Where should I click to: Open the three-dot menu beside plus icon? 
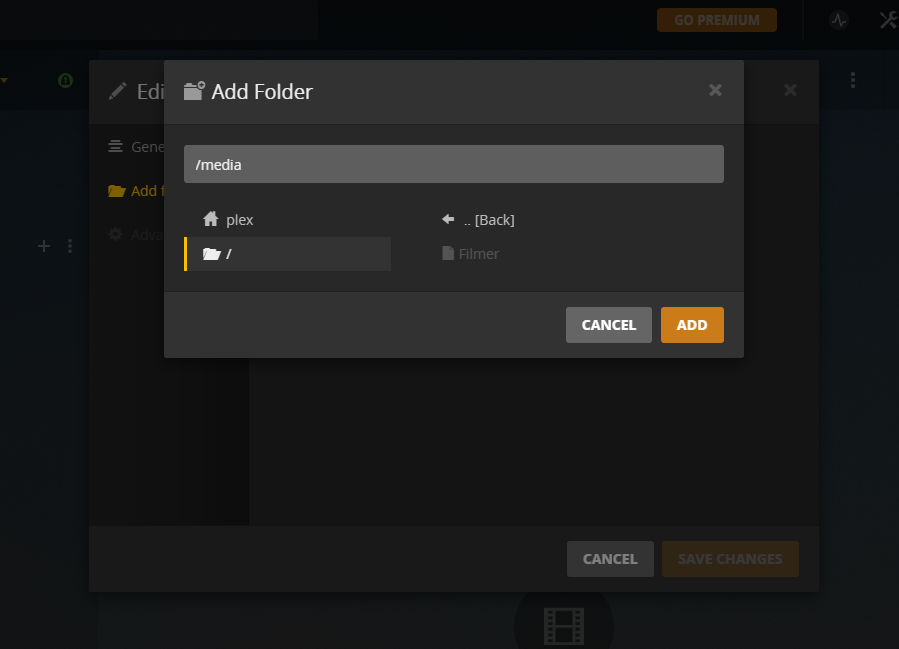tap(70, 246)
